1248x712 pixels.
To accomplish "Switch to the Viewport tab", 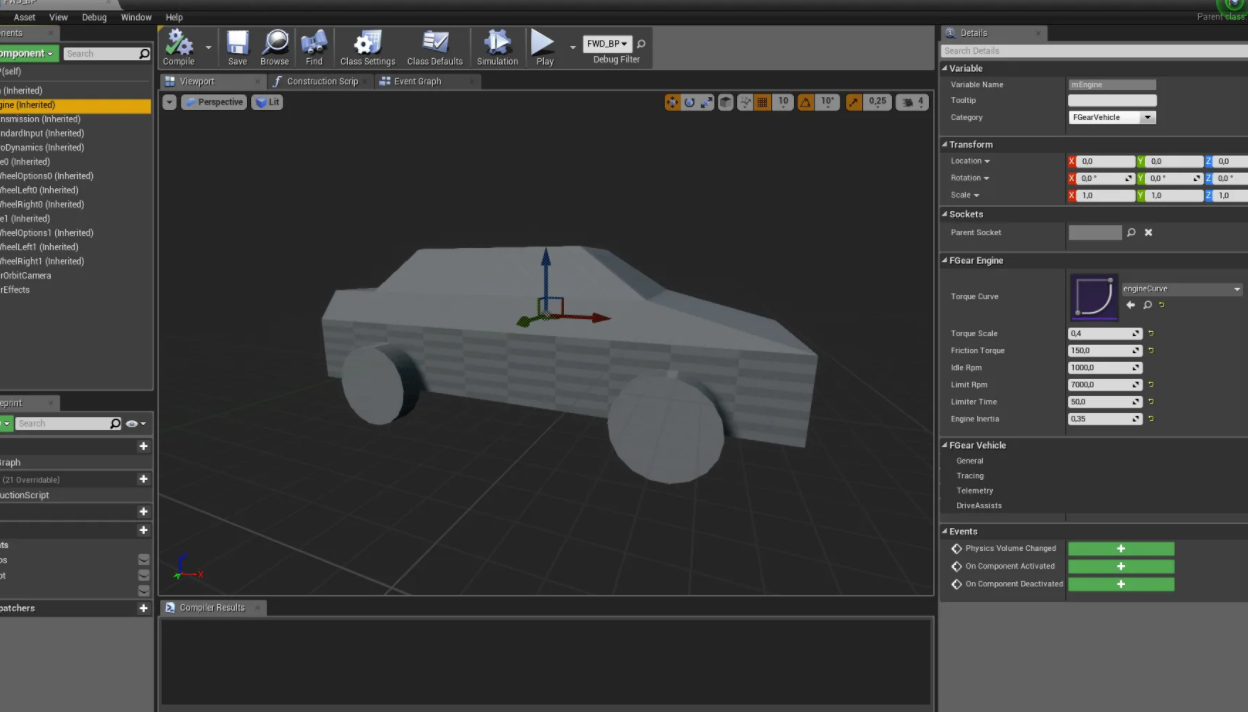I will click(x=197, y=81).
